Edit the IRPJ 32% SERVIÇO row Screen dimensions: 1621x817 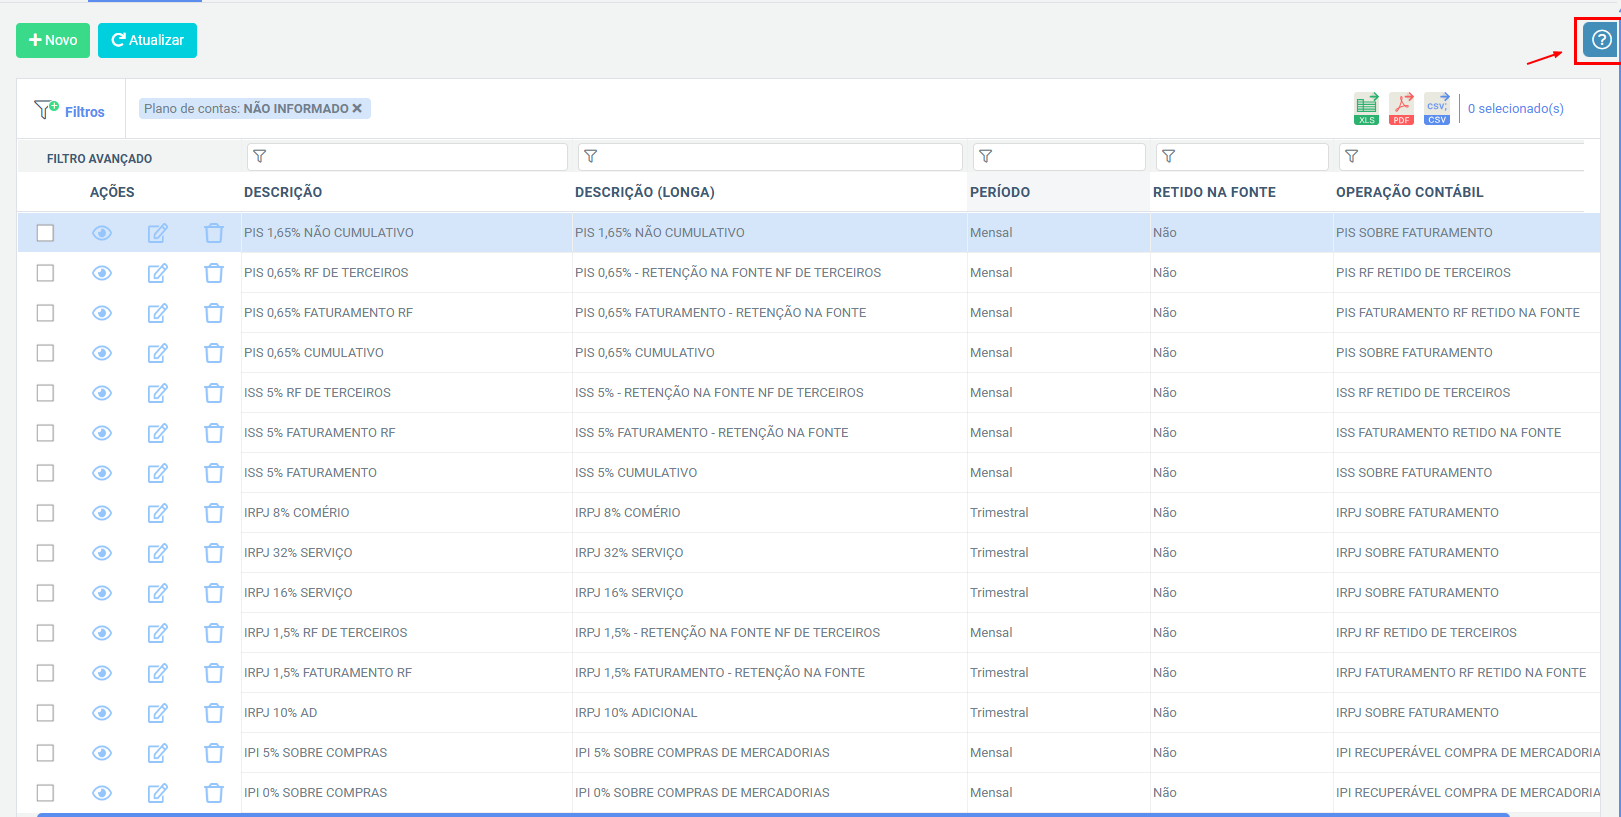158,553
